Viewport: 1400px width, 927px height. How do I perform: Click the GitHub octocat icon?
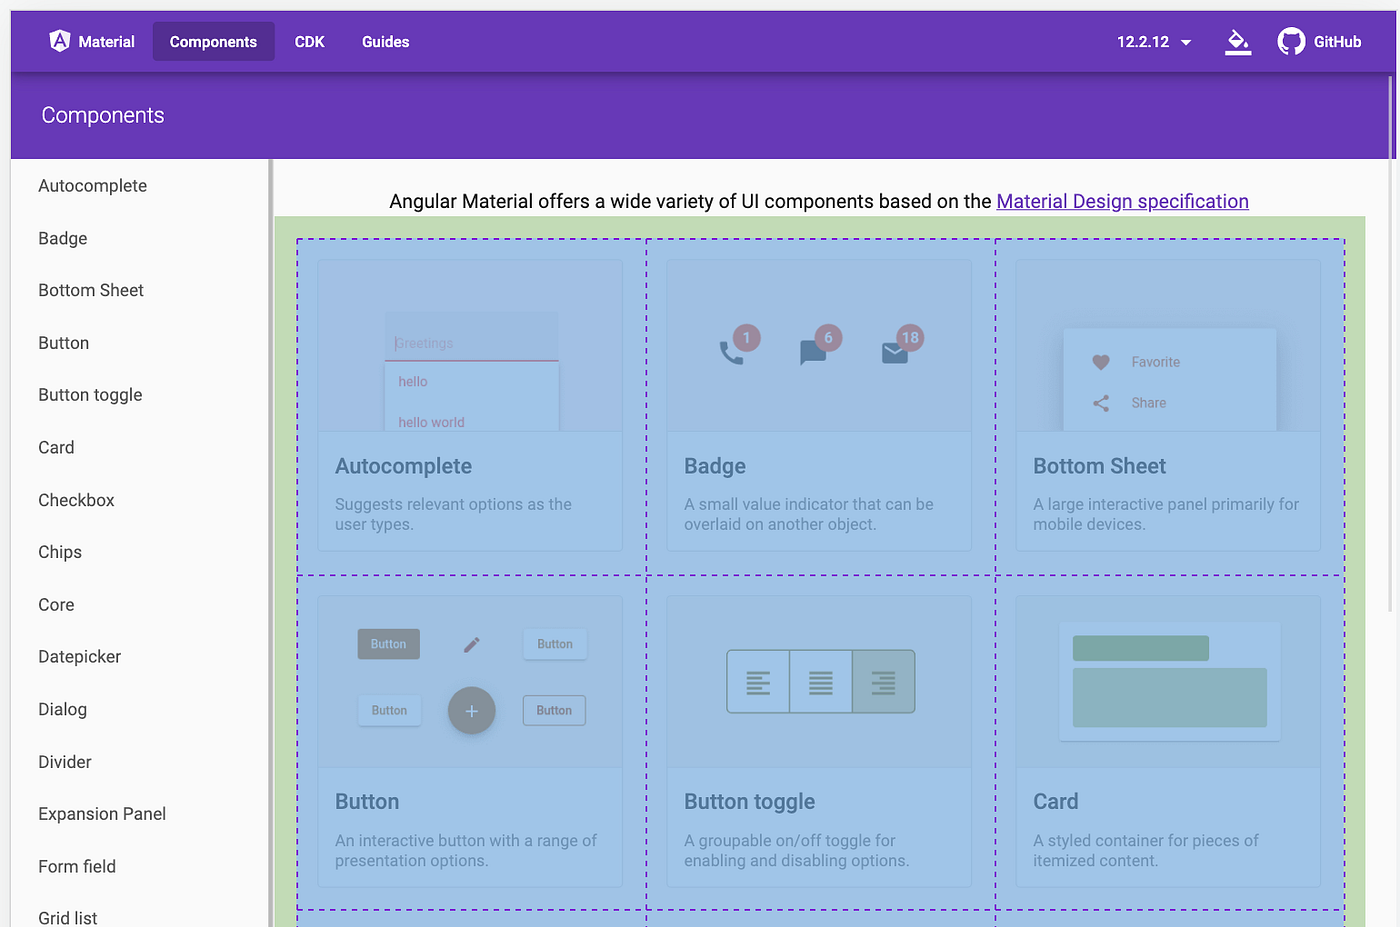(1291, 41)
